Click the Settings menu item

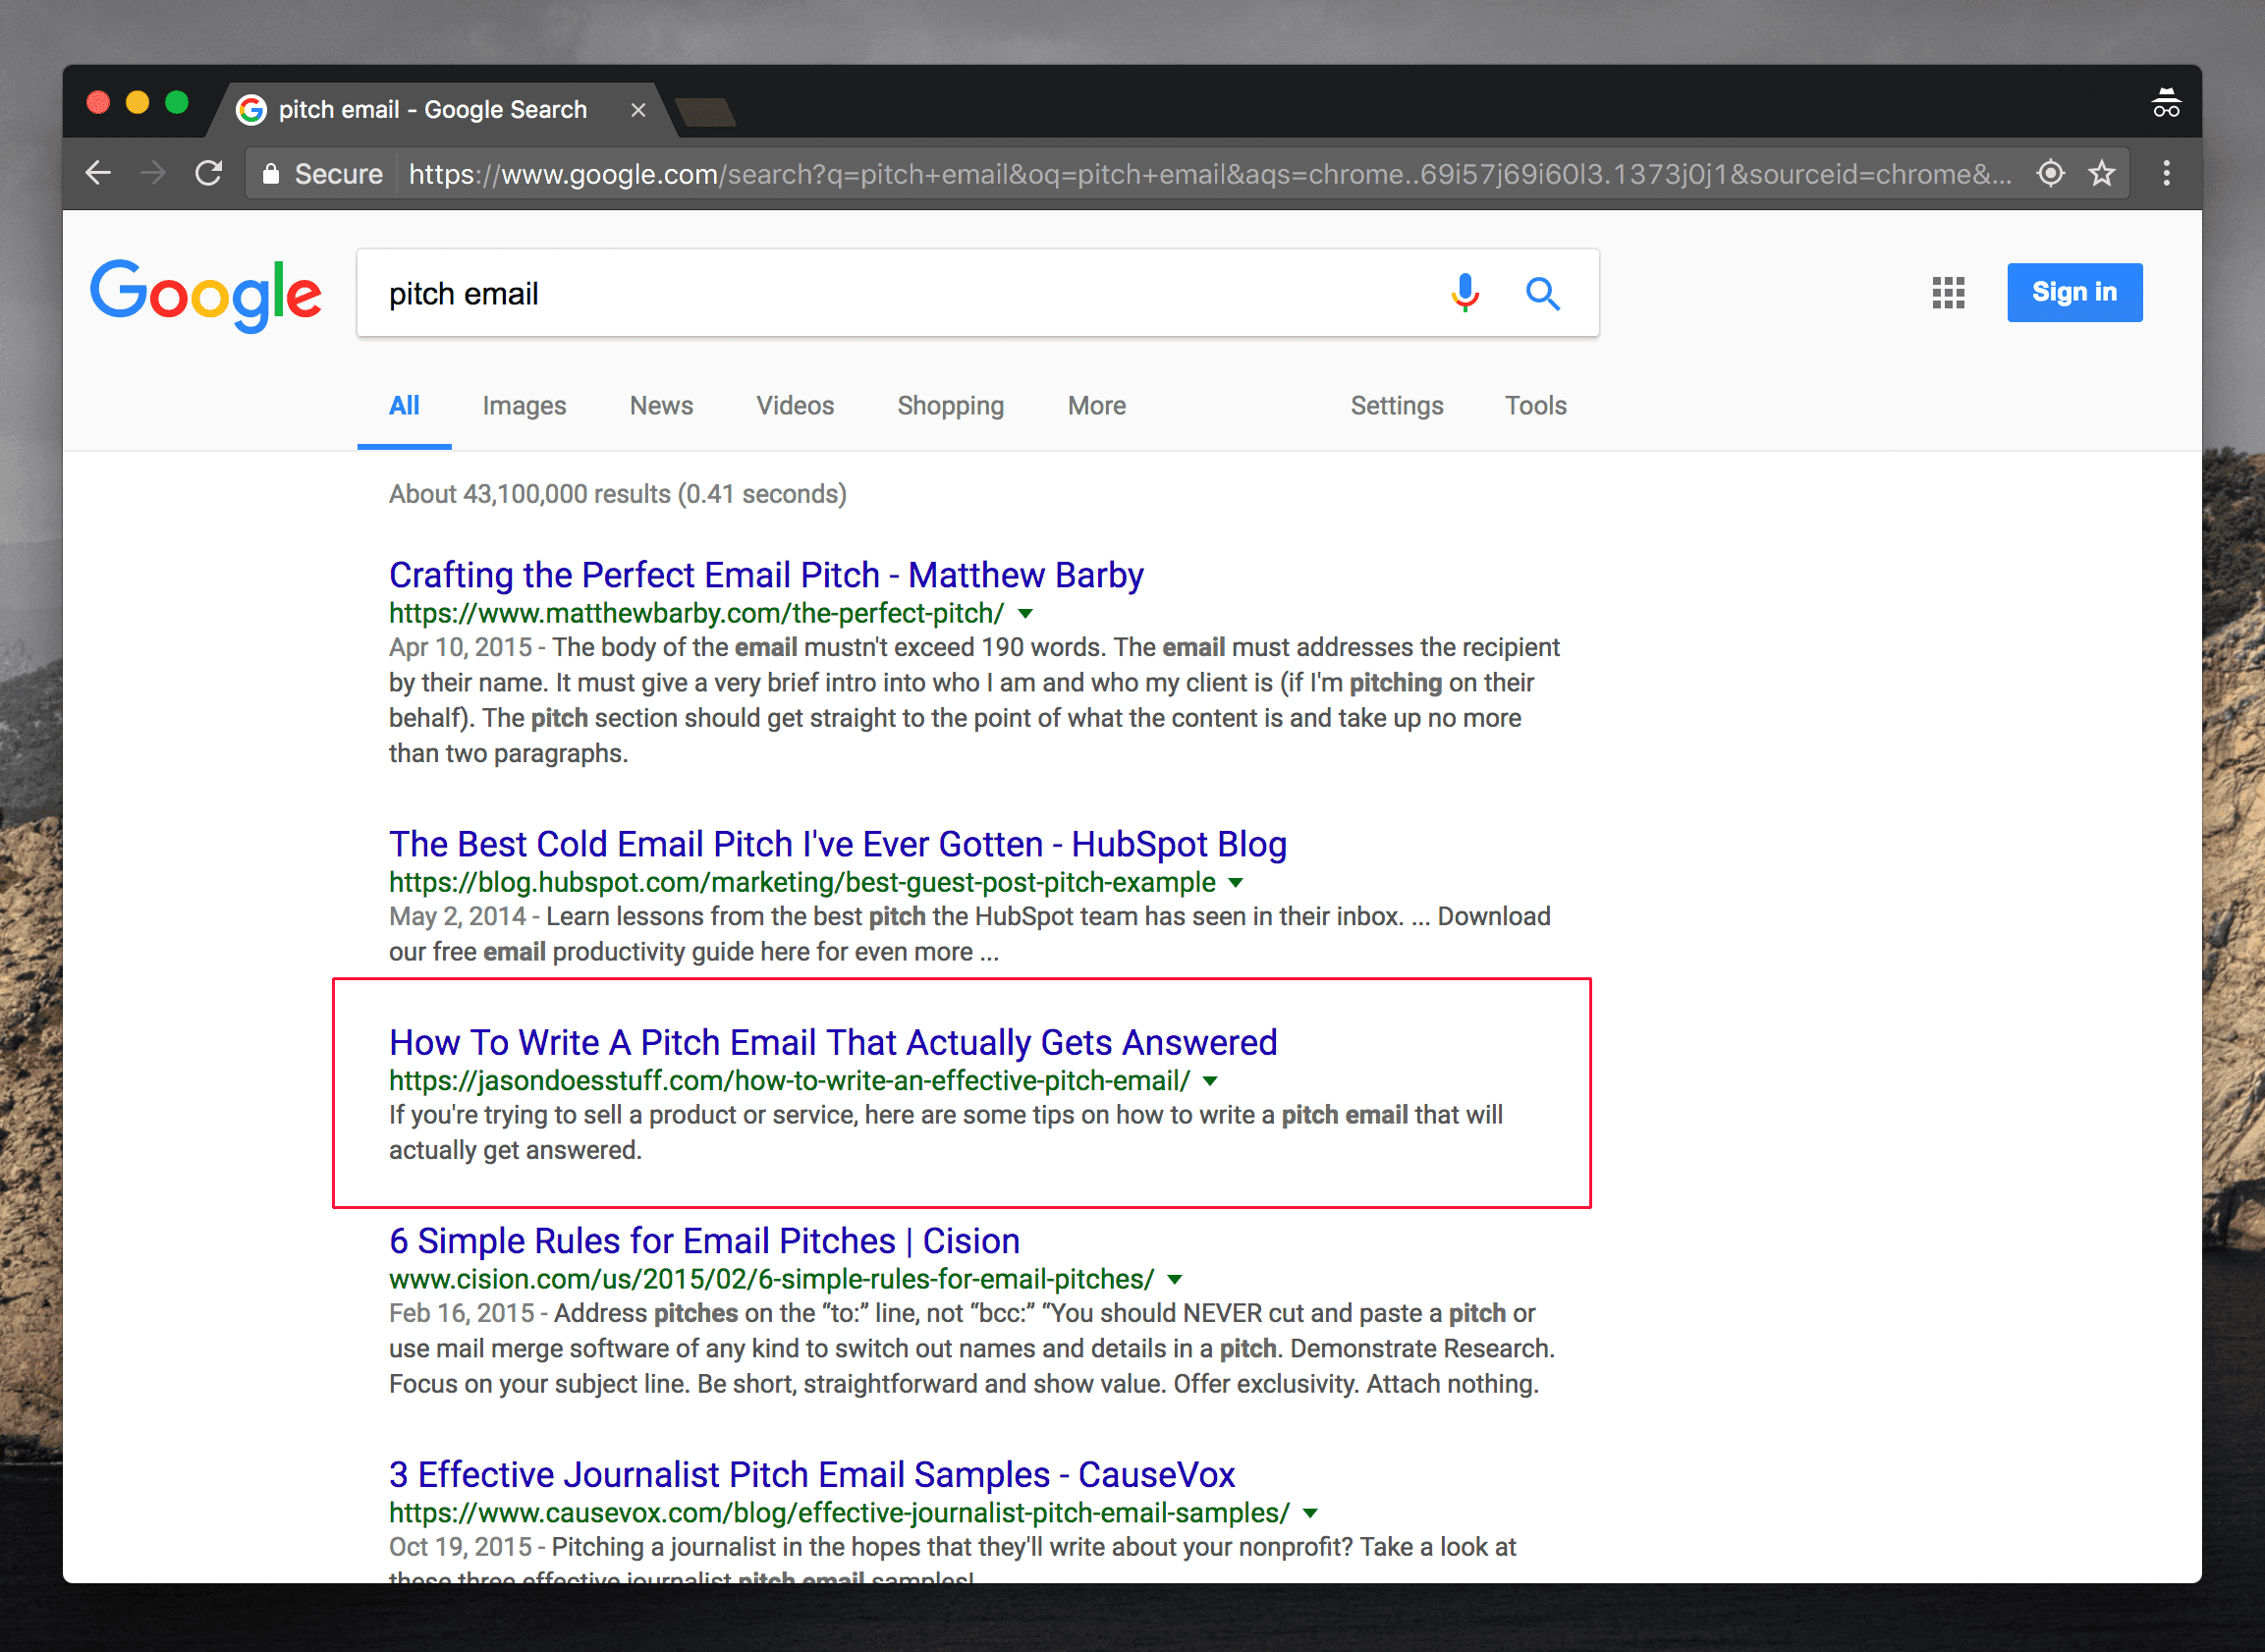click(x=1397, y=405)
